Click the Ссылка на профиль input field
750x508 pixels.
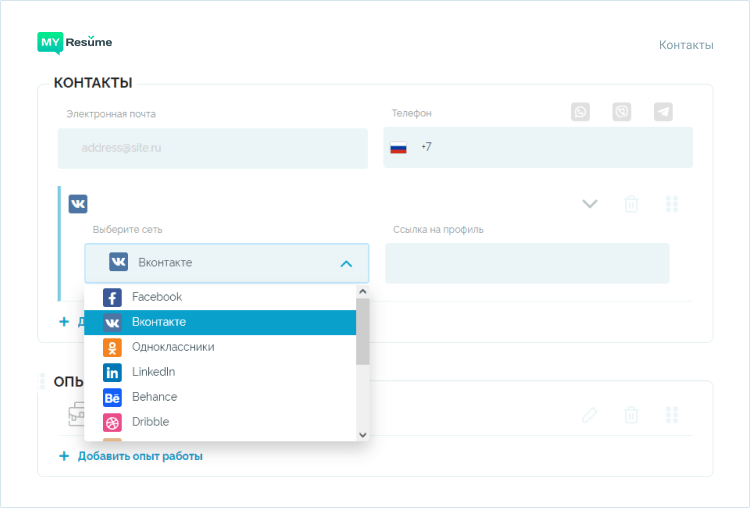(x=527, y=263)
